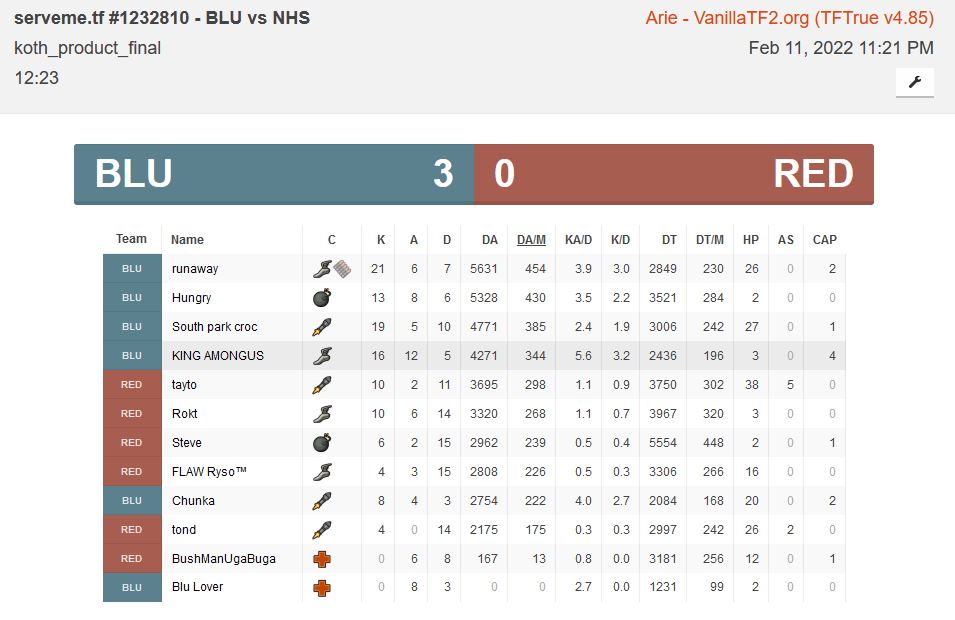Select player name runaway
The width and height of the screenshot is (955, 620).
[195, 269]
